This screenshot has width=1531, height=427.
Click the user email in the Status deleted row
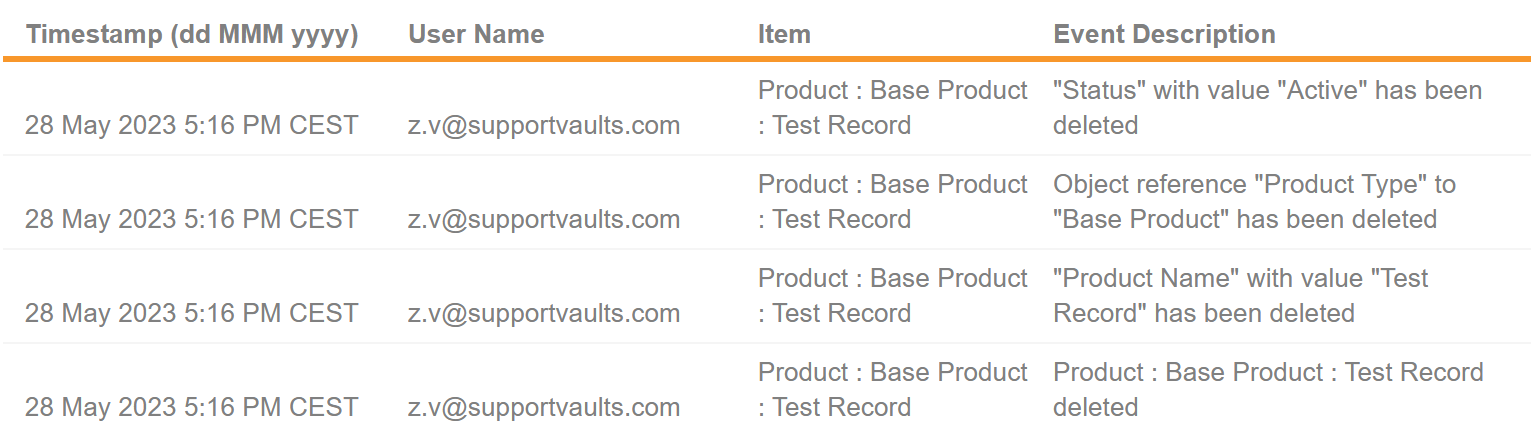(x=544, y=126)
